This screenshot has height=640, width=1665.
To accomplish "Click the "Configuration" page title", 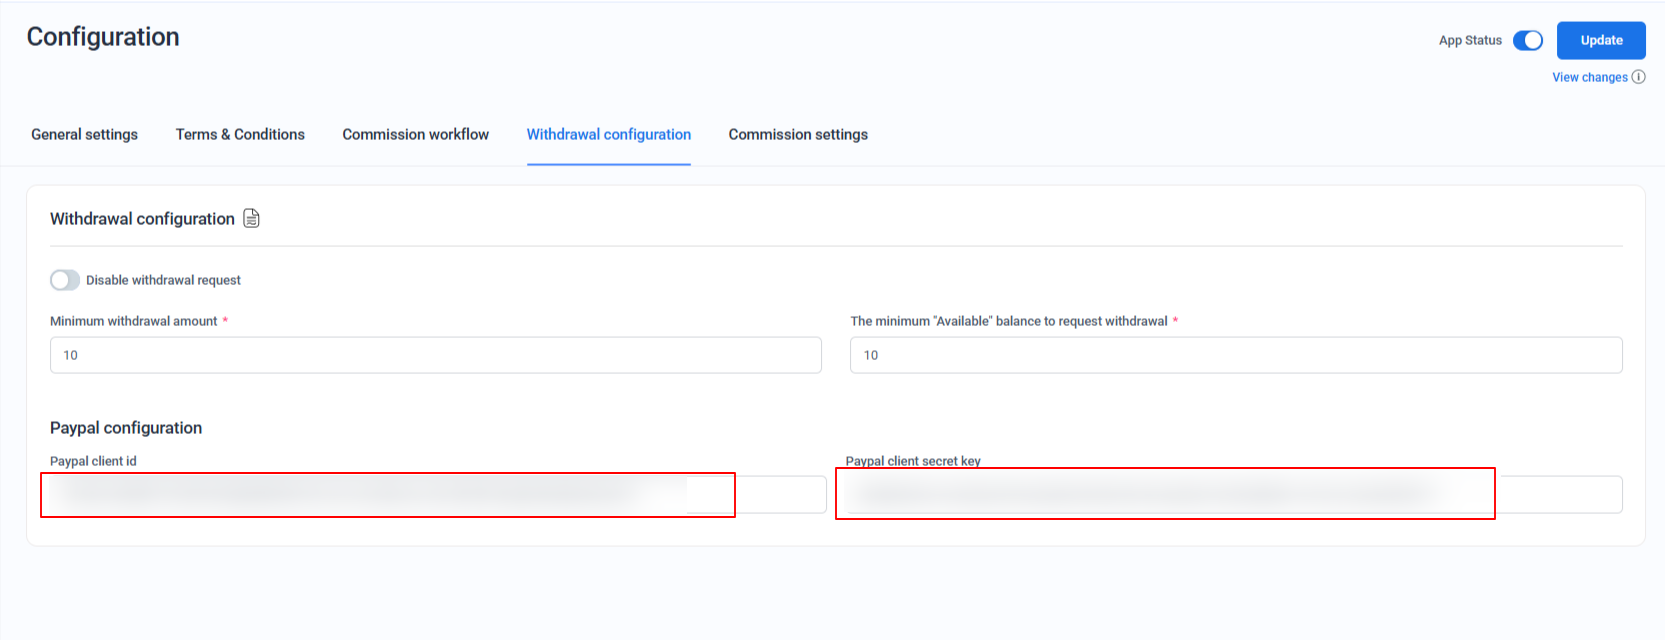I will point(103,37).
